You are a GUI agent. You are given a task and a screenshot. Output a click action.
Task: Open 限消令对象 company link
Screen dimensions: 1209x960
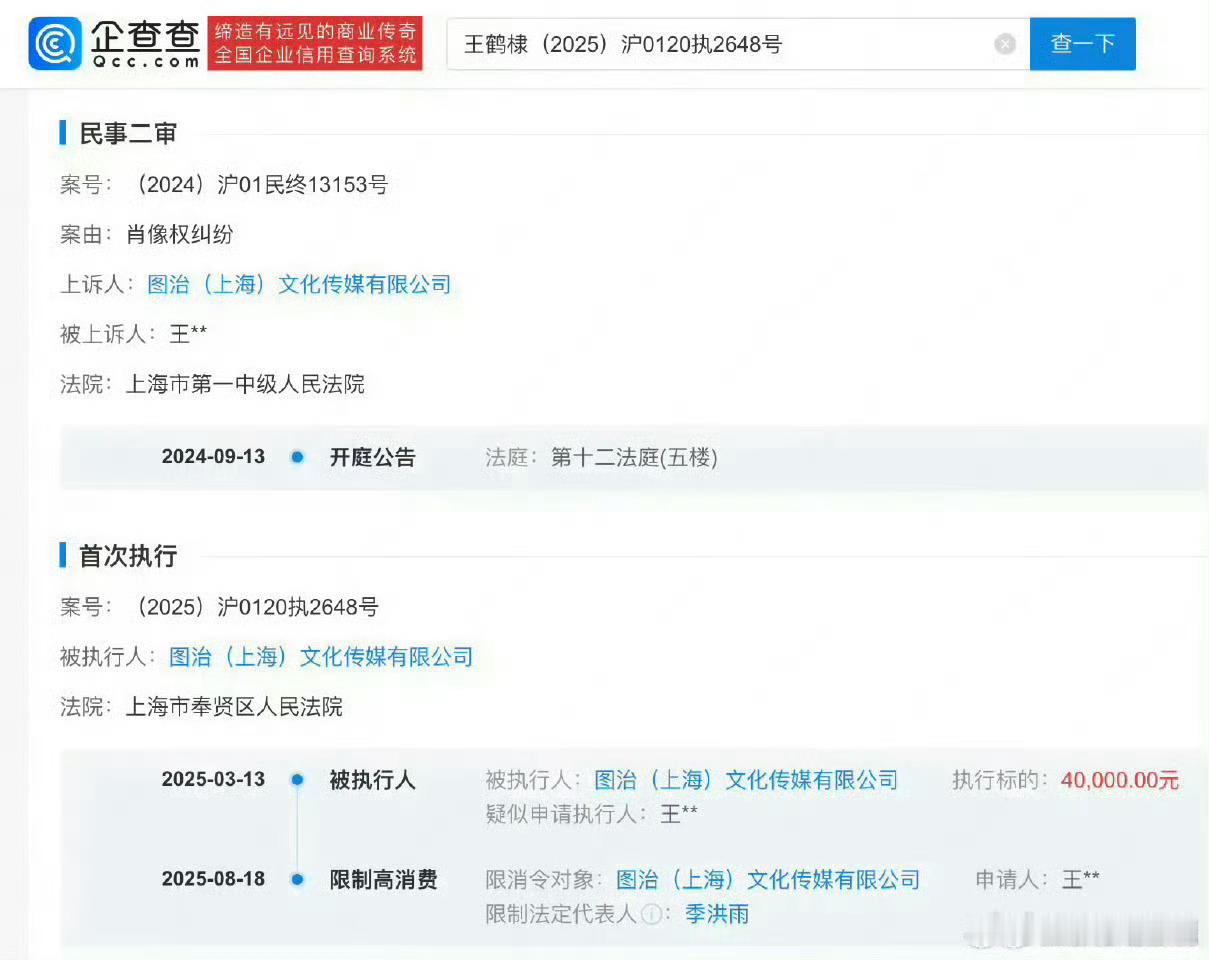768,880
